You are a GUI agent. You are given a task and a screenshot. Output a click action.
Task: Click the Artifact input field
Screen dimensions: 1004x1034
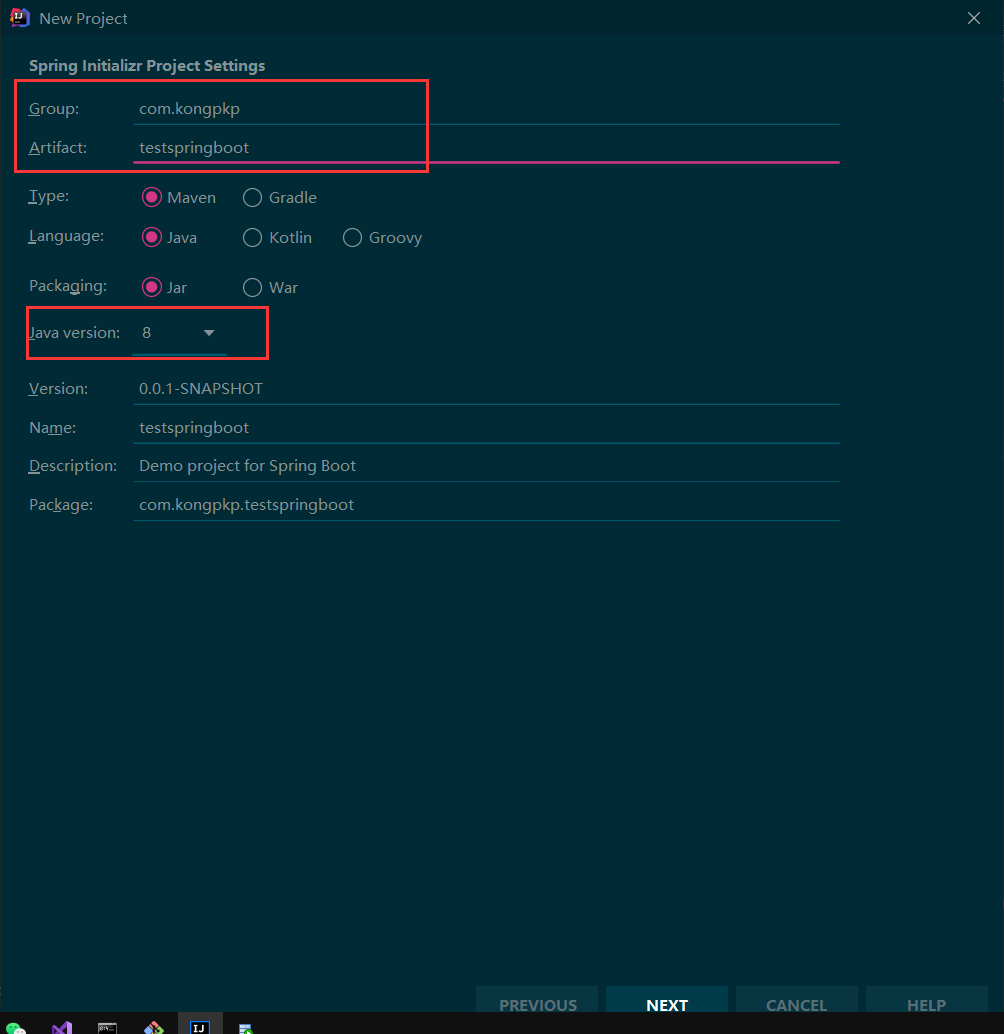coord(486,148)
